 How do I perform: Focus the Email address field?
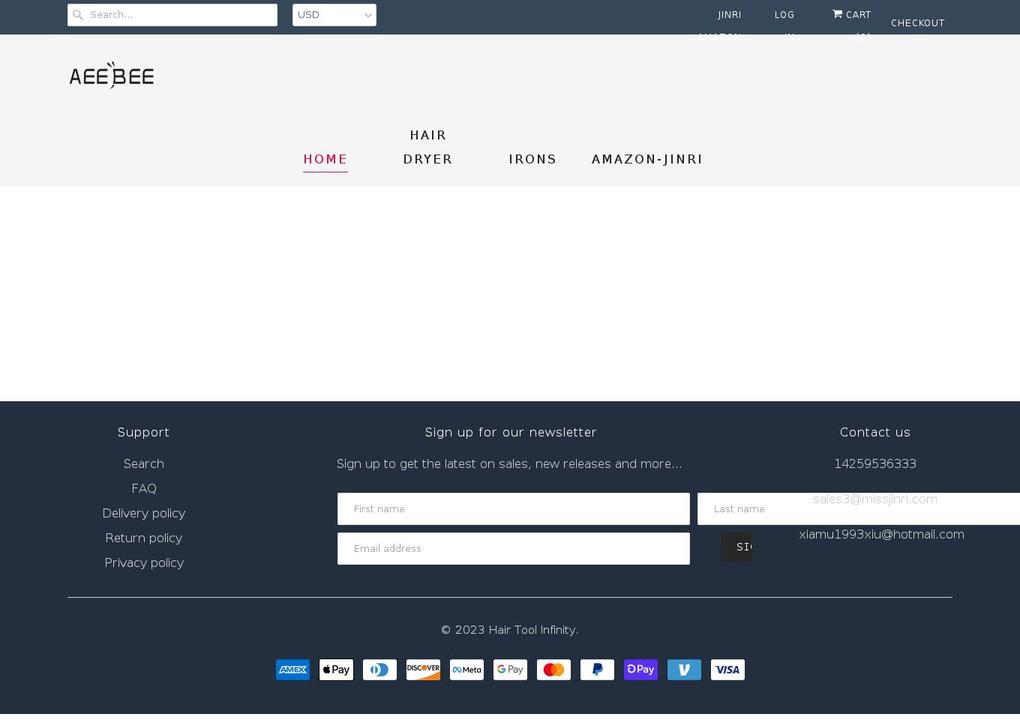pyautogui.click(x=513, y=548)
